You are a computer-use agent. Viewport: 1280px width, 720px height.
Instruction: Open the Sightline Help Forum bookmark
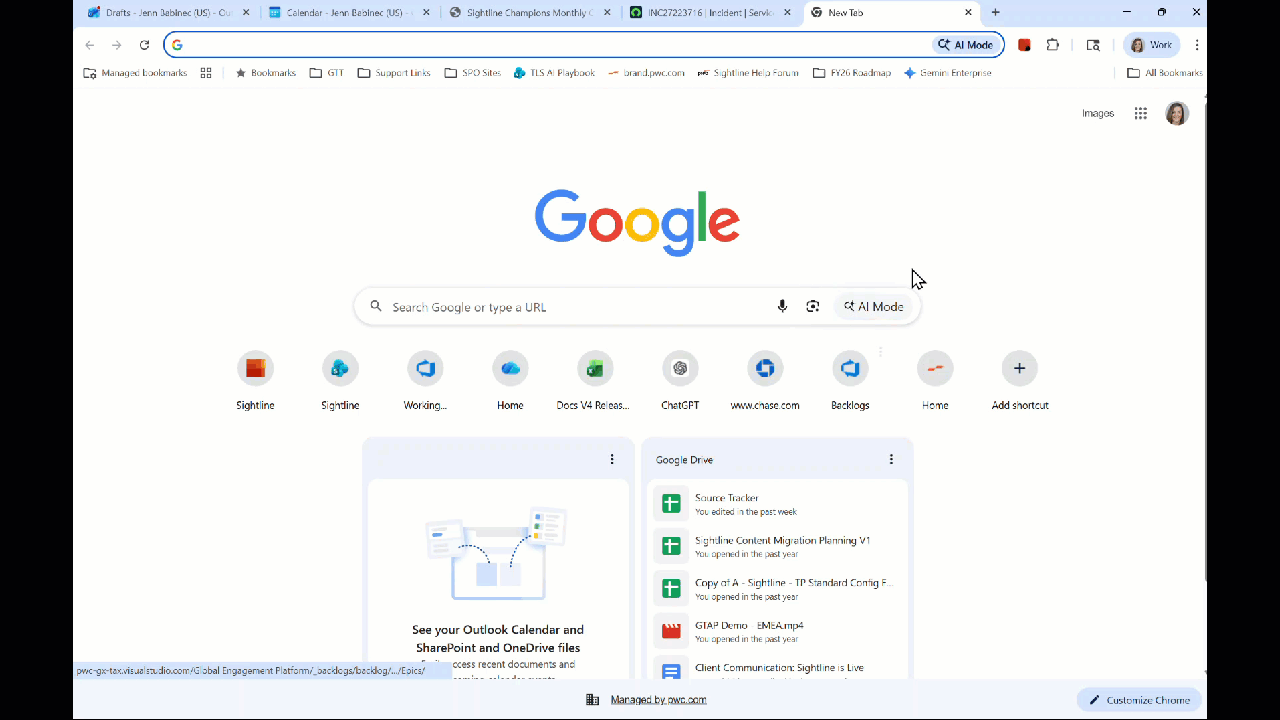tap(748, 73)
